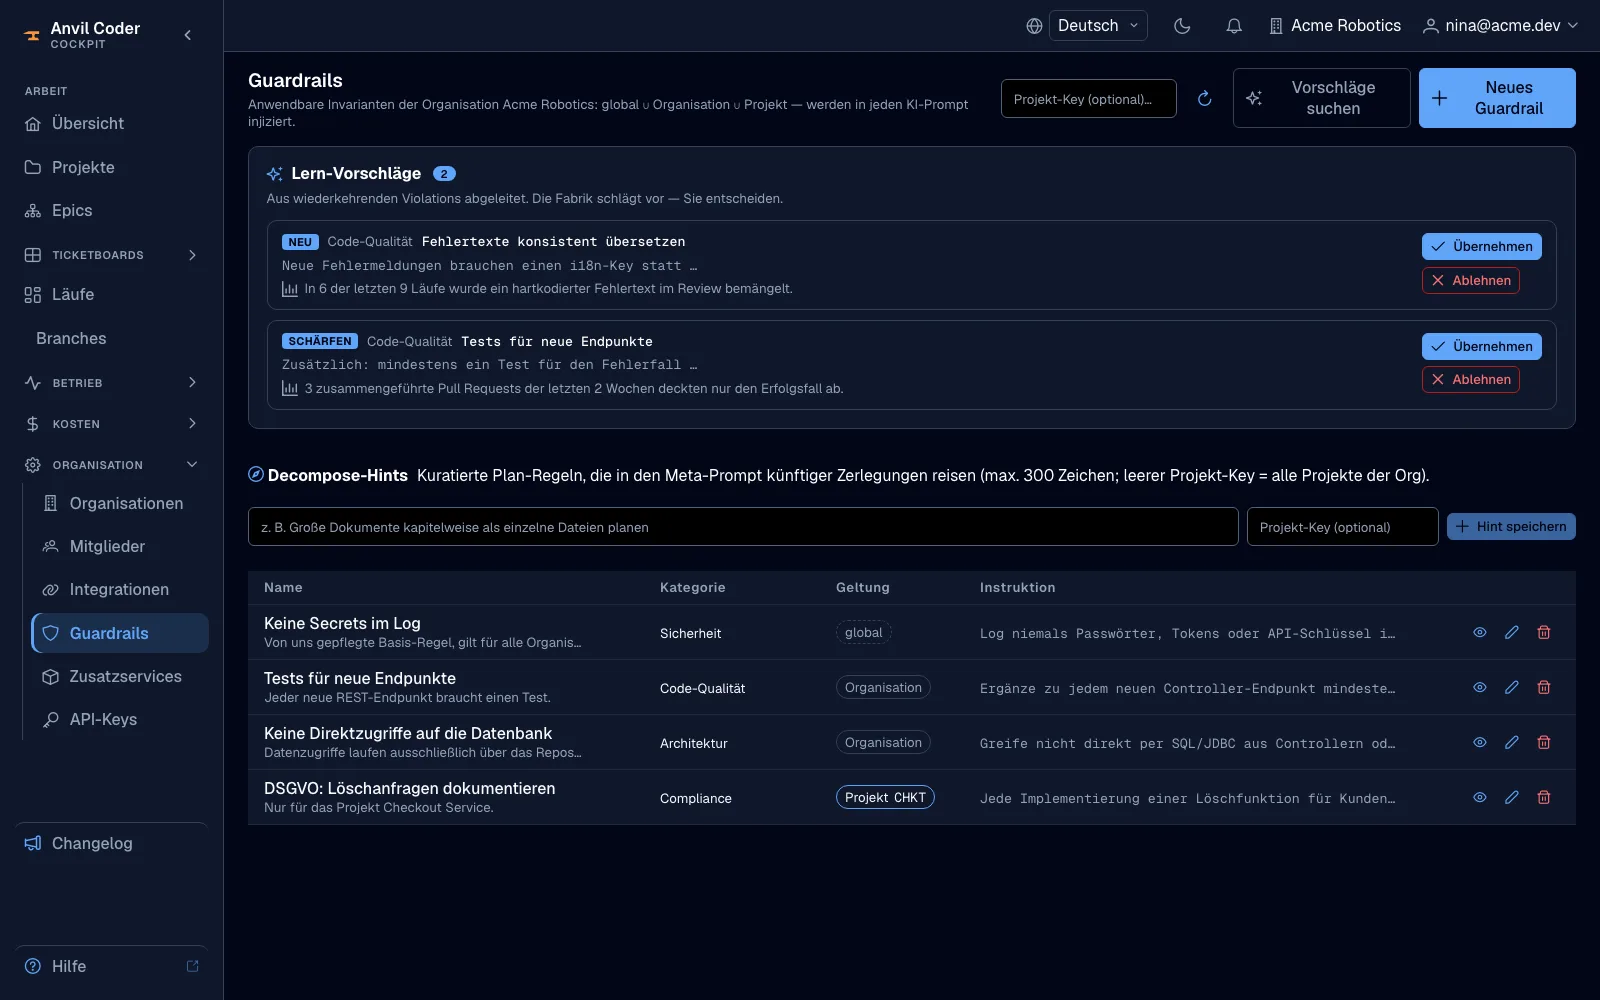Expand the BETRIEB section

[x=111, y=383]
